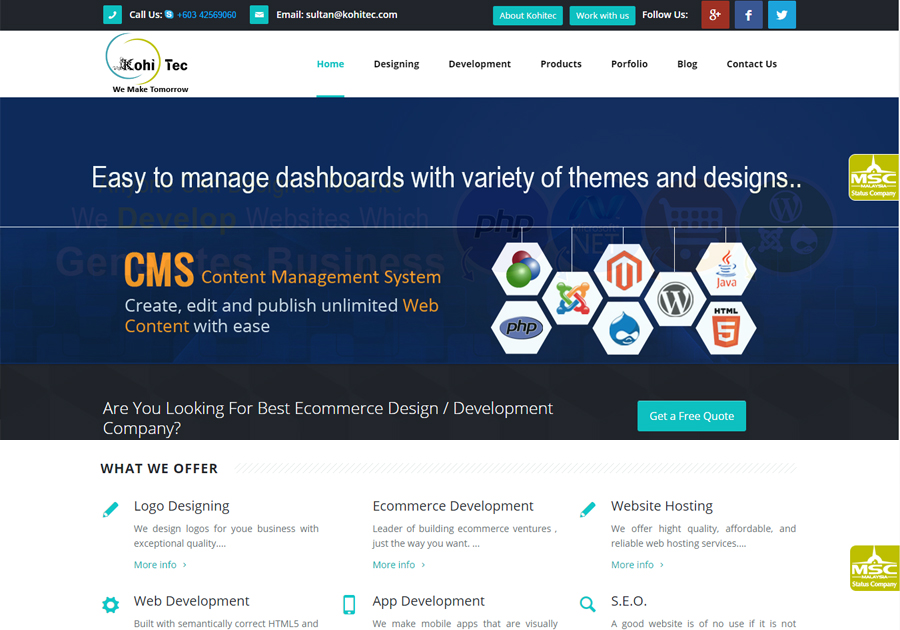Click the Drupal hexagon icon
The height and width of the screenshot is (630, 900).
point(623,328)
